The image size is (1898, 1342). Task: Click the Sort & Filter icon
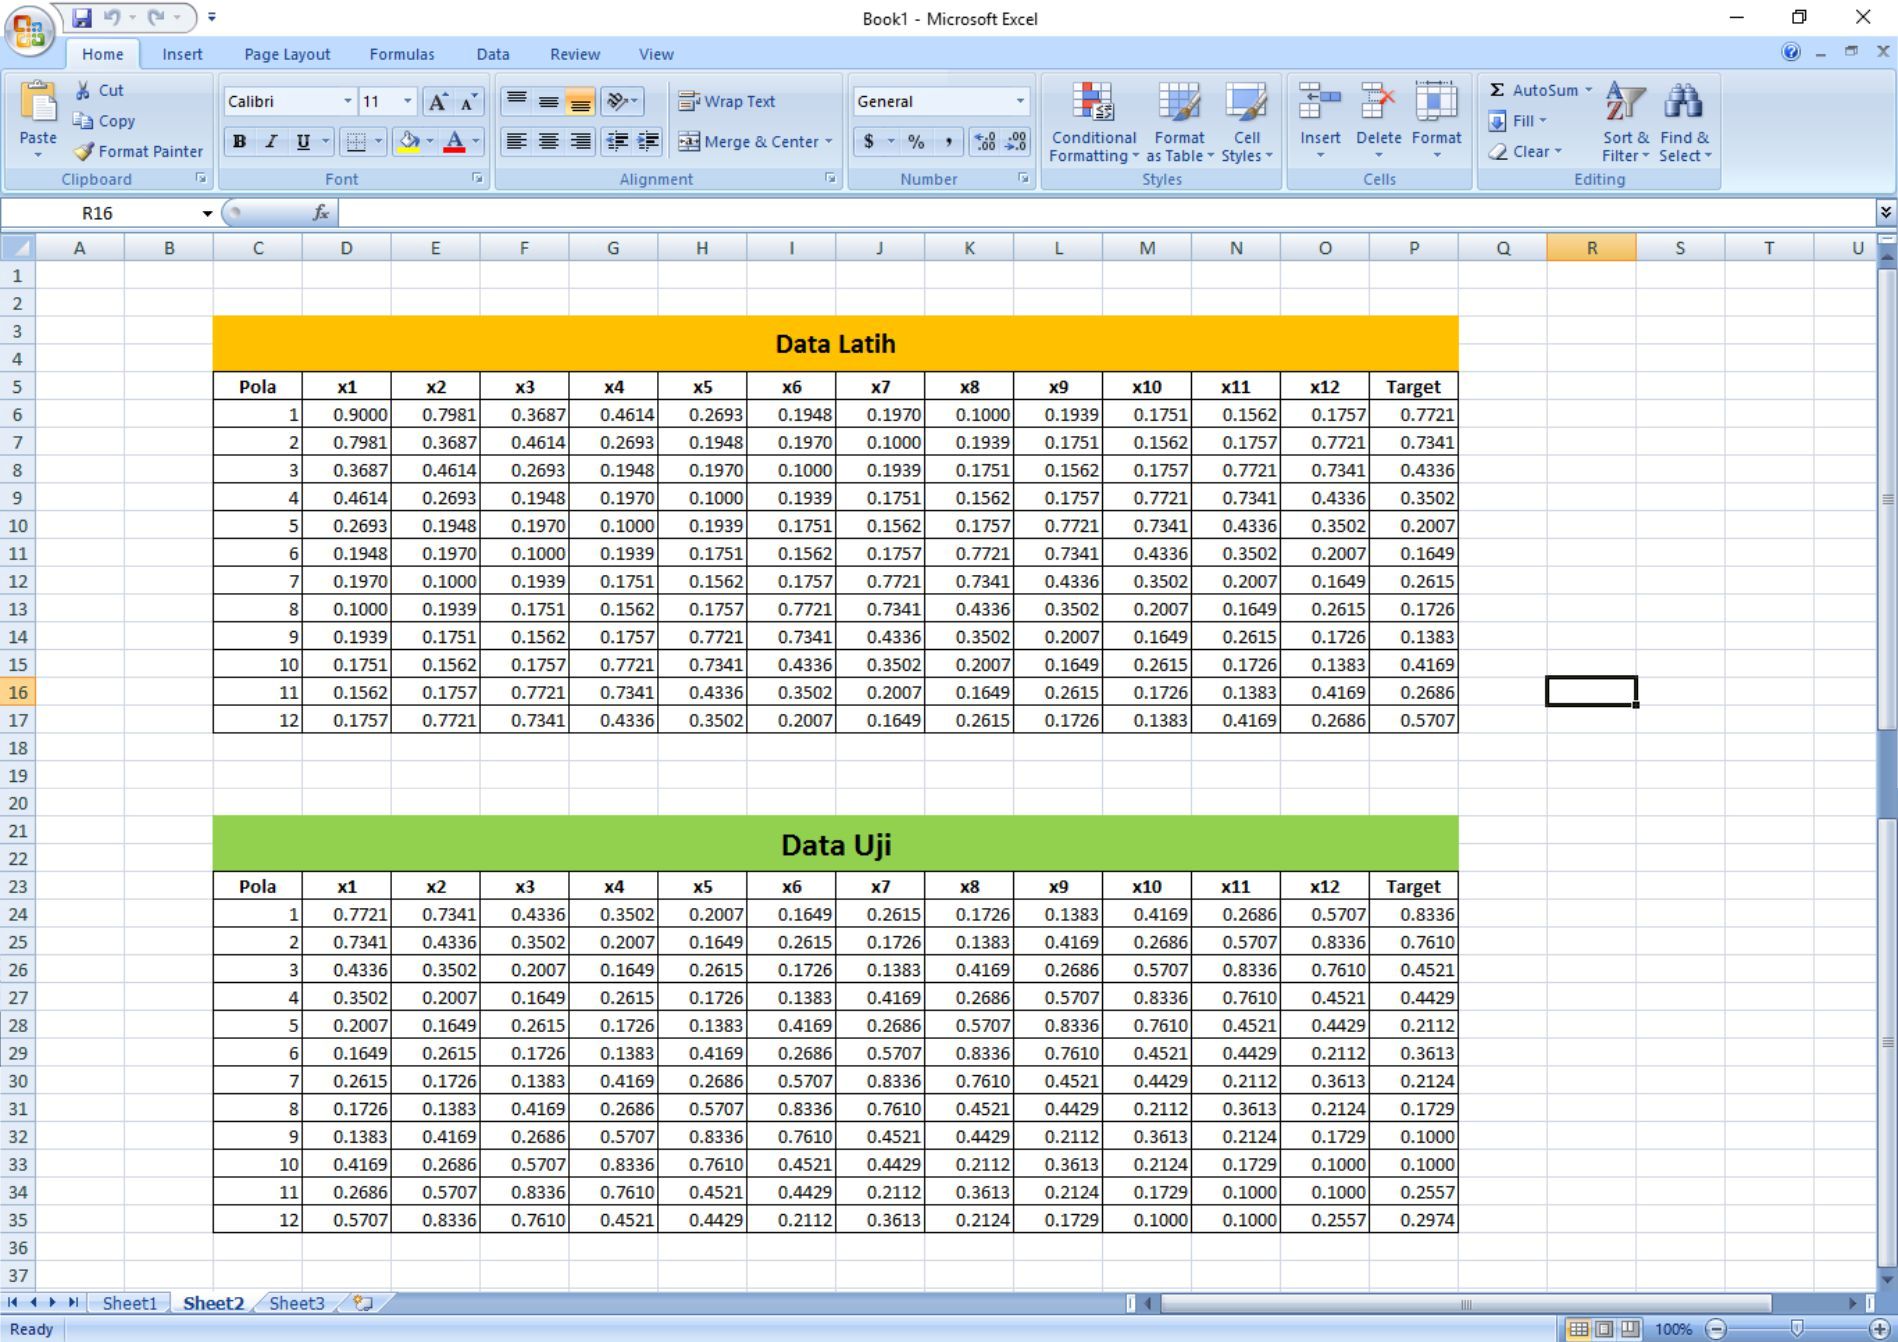tap(1624, 102)
